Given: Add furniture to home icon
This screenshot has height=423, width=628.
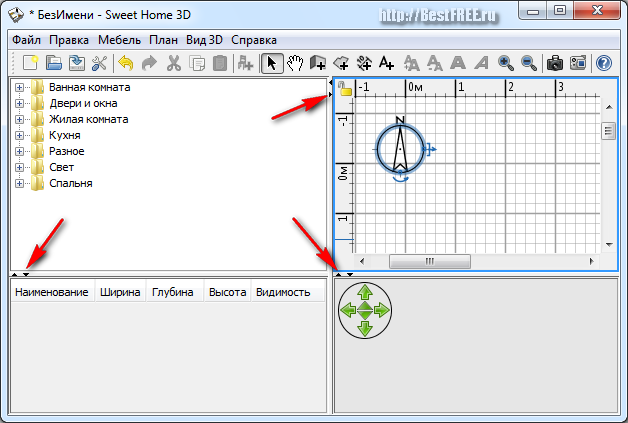Looking at the screenshot, I should 245,63.
